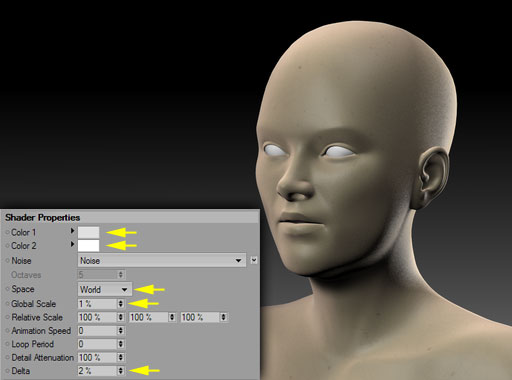The image size is (512, 380).
Task: Click the Loop Period value field
Action: (97, 344)
